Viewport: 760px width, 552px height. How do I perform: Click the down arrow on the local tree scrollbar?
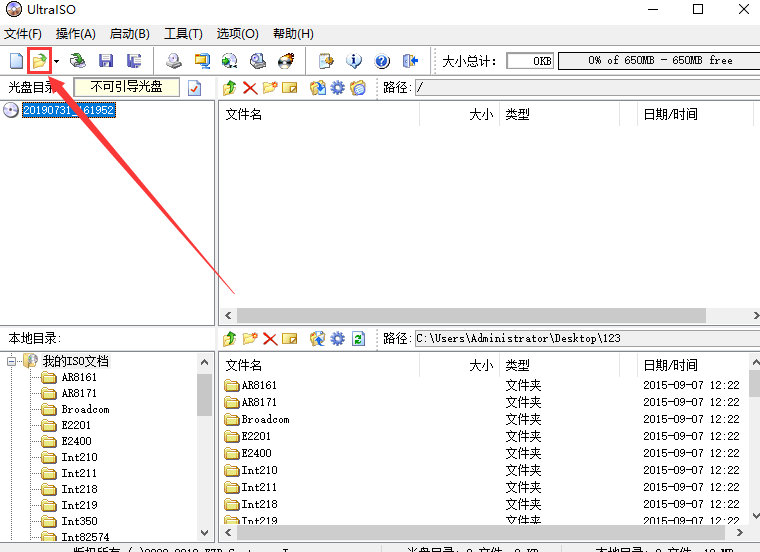point(205,533)
